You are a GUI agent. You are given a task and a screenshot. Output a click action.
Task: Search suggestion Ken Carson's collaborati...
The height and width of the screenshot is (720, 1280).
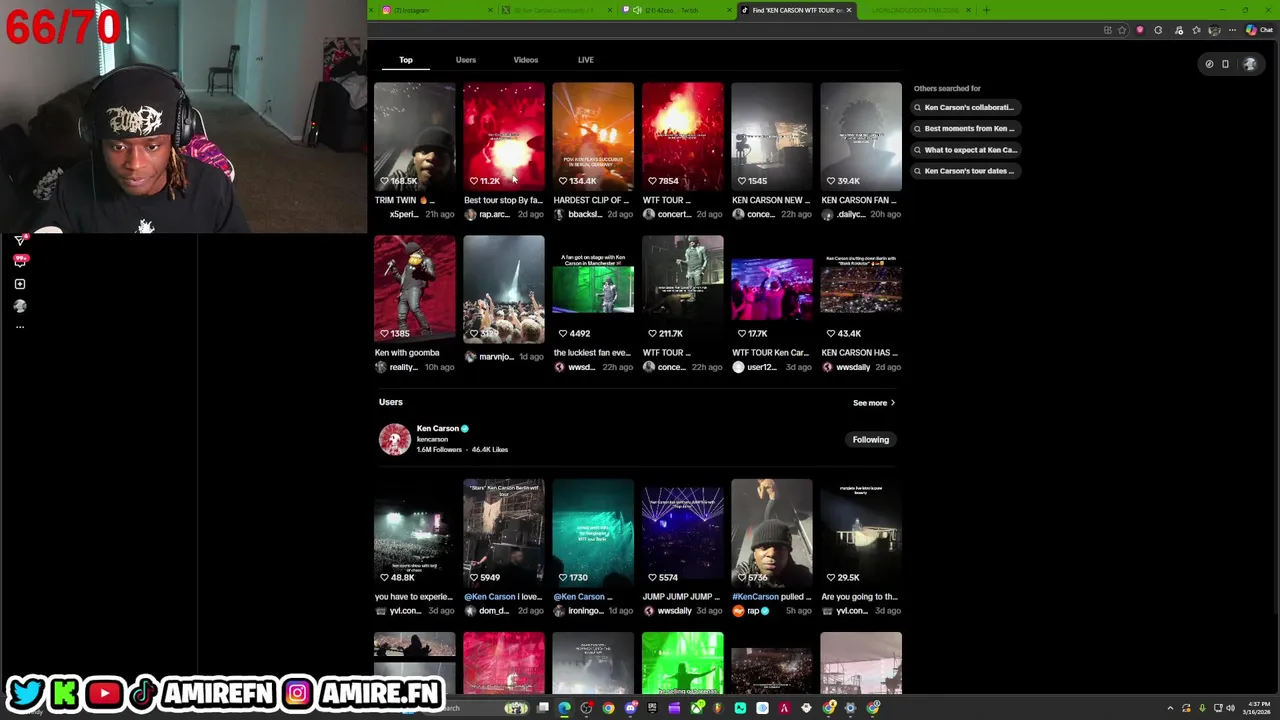click(x=968, y=107)
